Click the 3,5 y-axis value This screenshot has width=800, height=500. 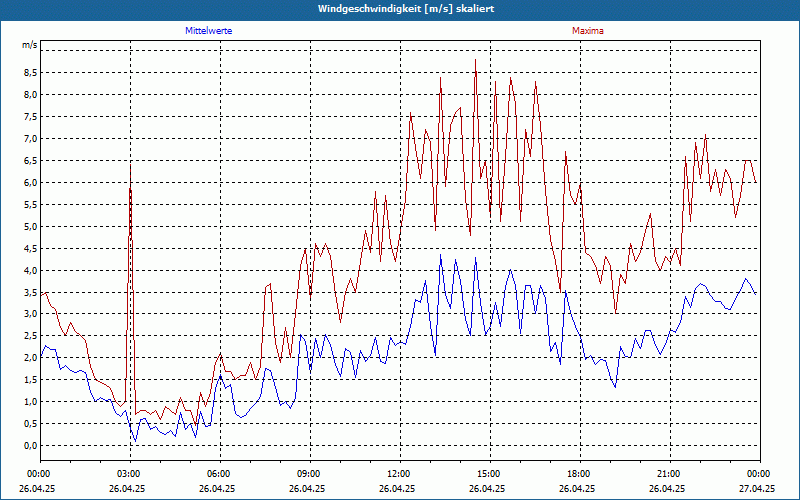coord(30,292)
